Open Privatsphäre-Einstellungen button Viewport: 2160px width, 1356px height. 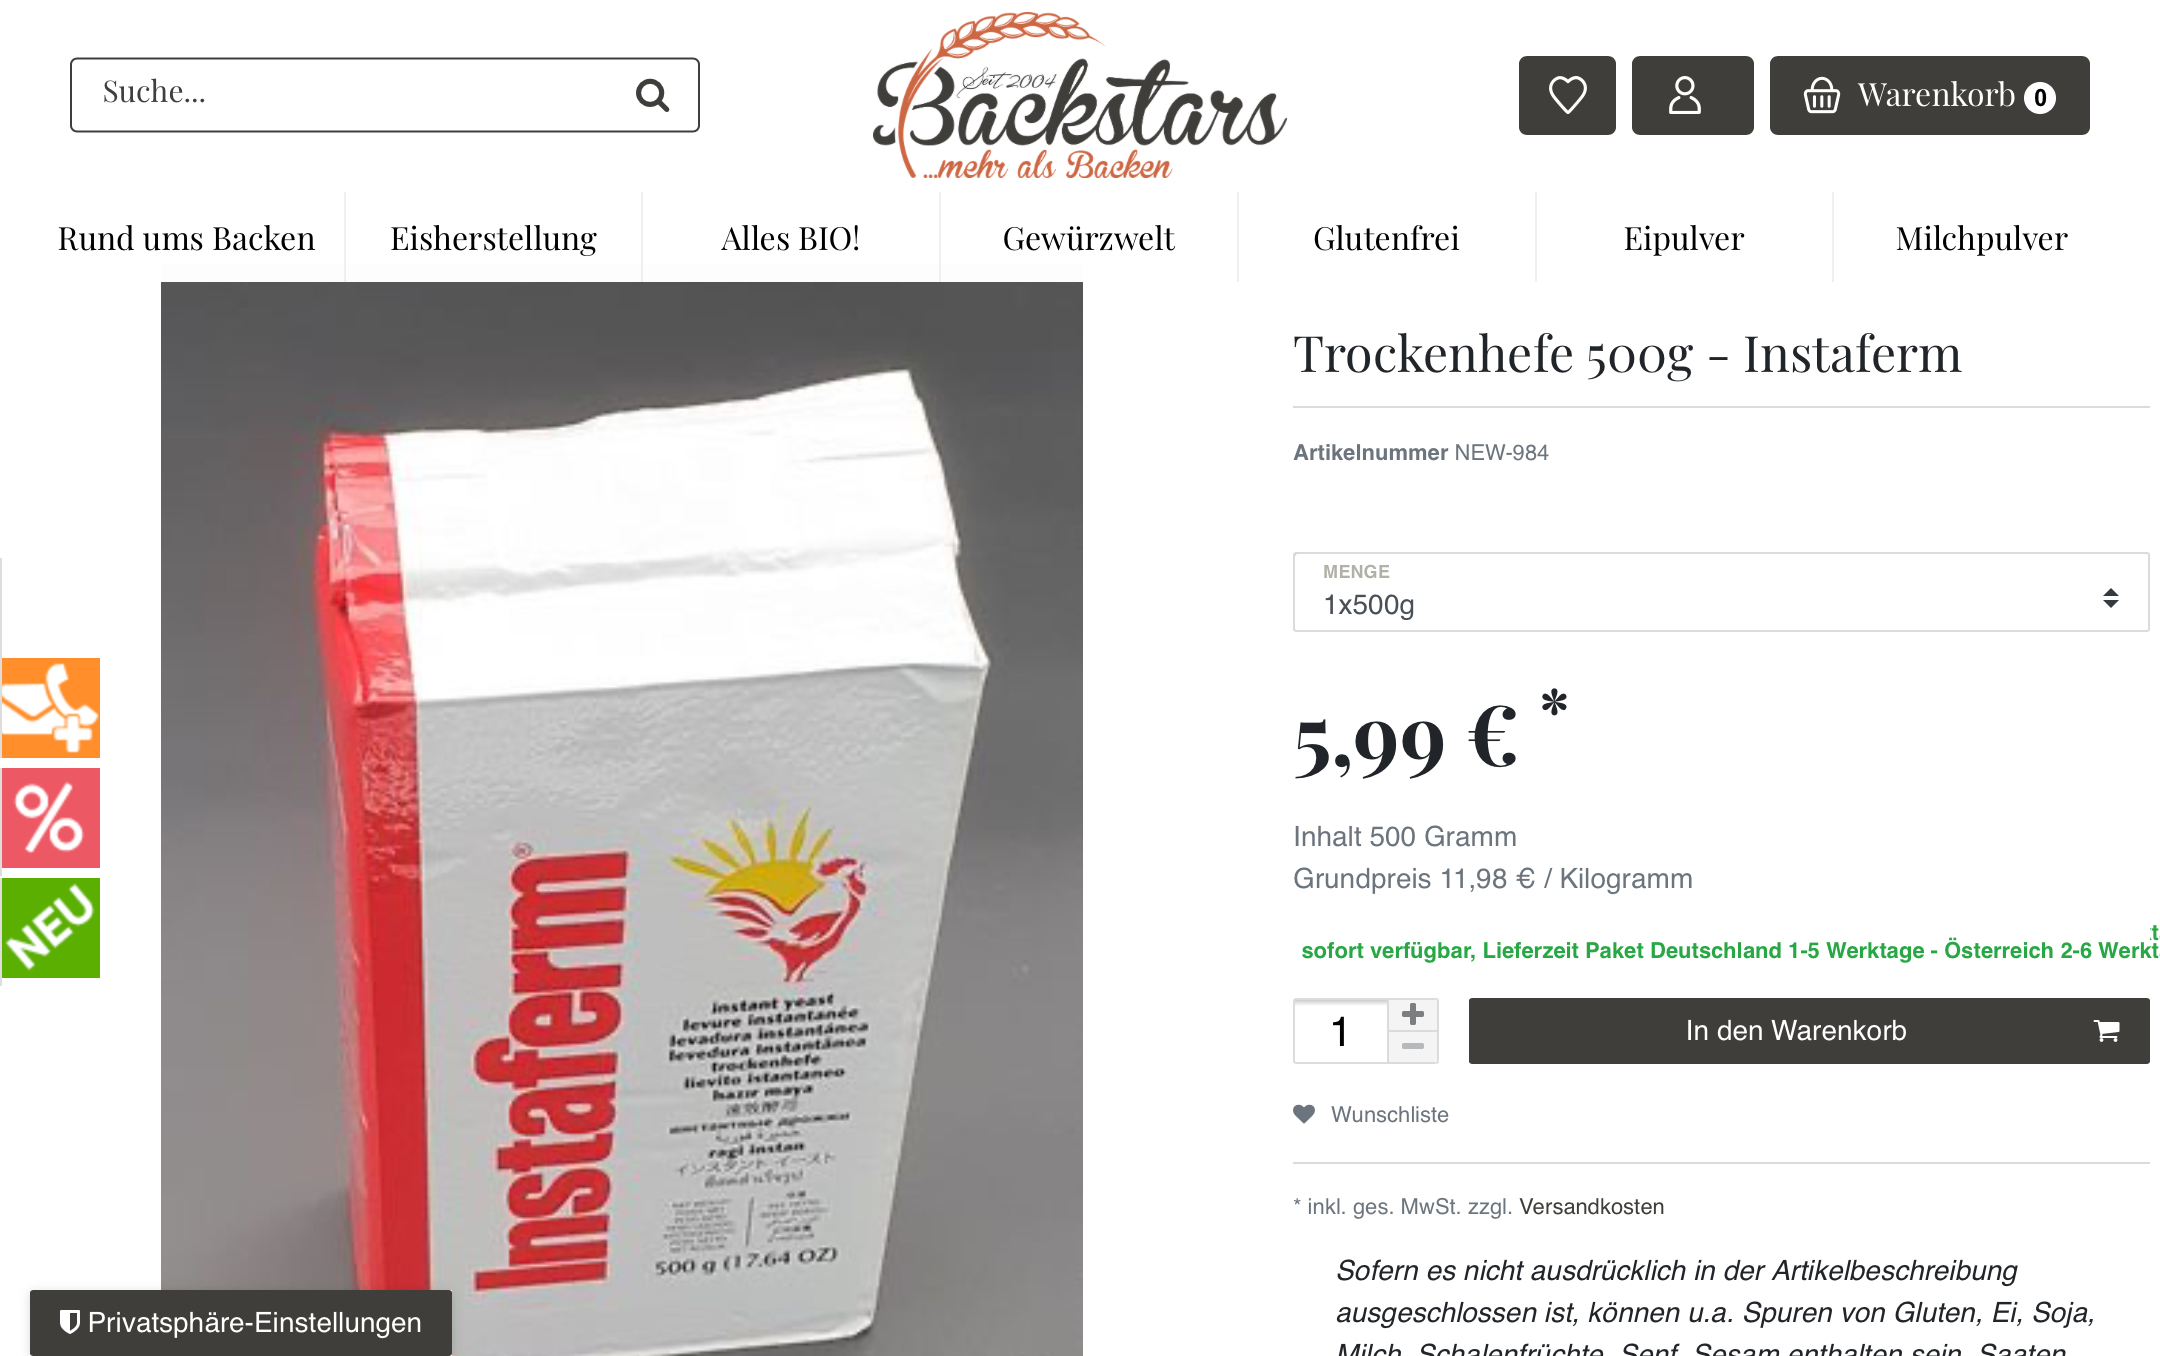241,1322
